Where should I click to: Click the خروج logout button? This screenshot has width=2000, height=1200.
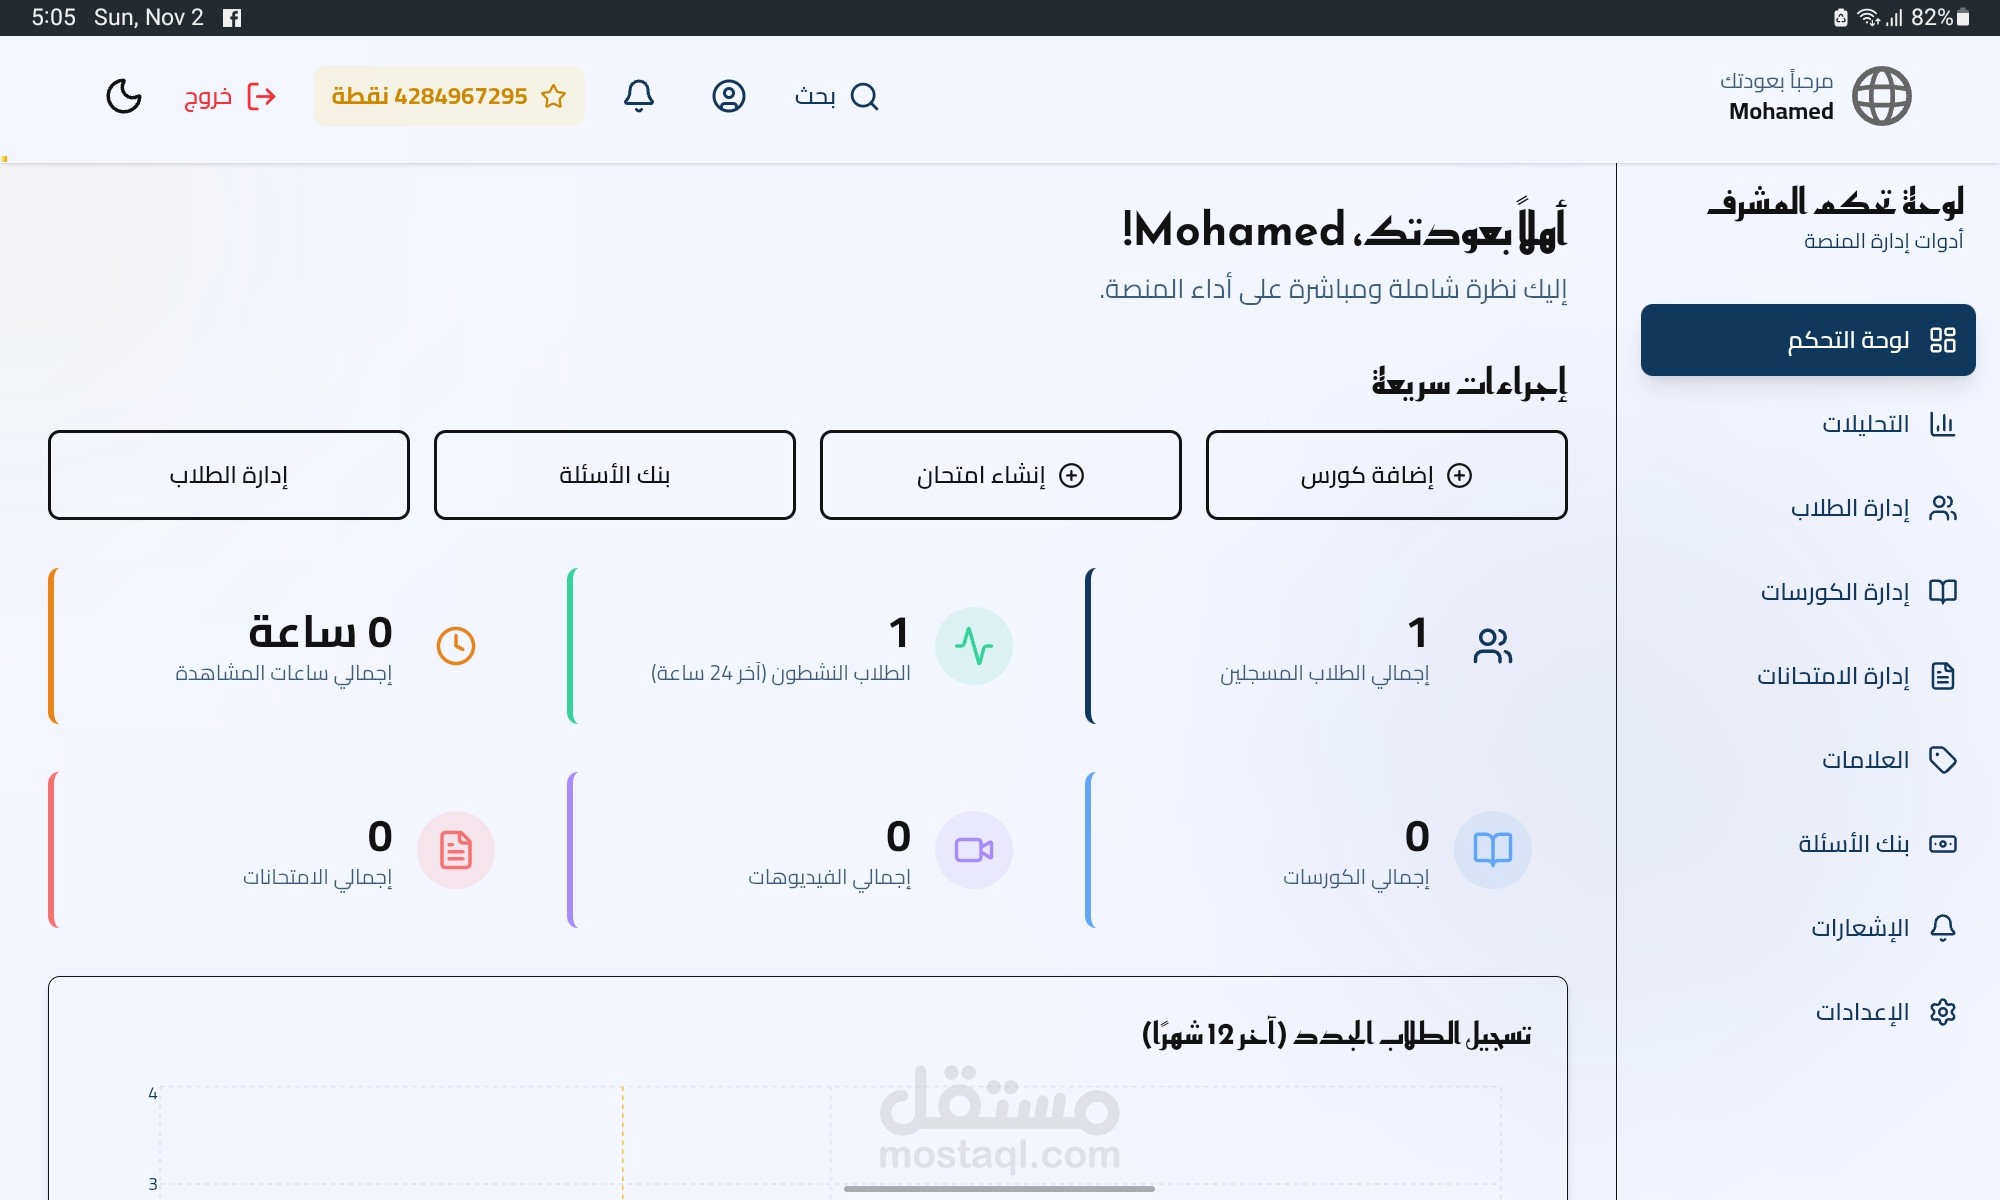229,96
